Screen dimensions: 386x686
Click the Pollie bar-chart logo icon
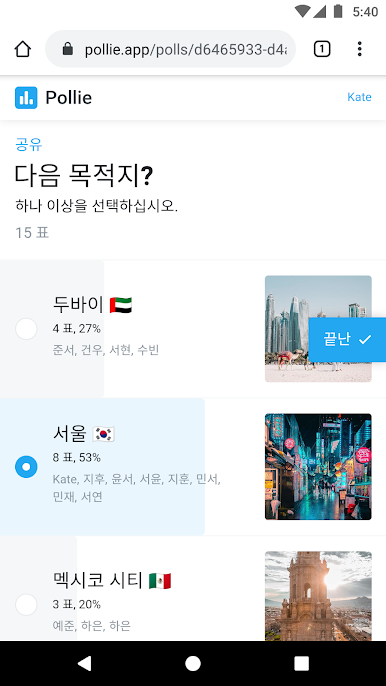click(x=26, y=98)
